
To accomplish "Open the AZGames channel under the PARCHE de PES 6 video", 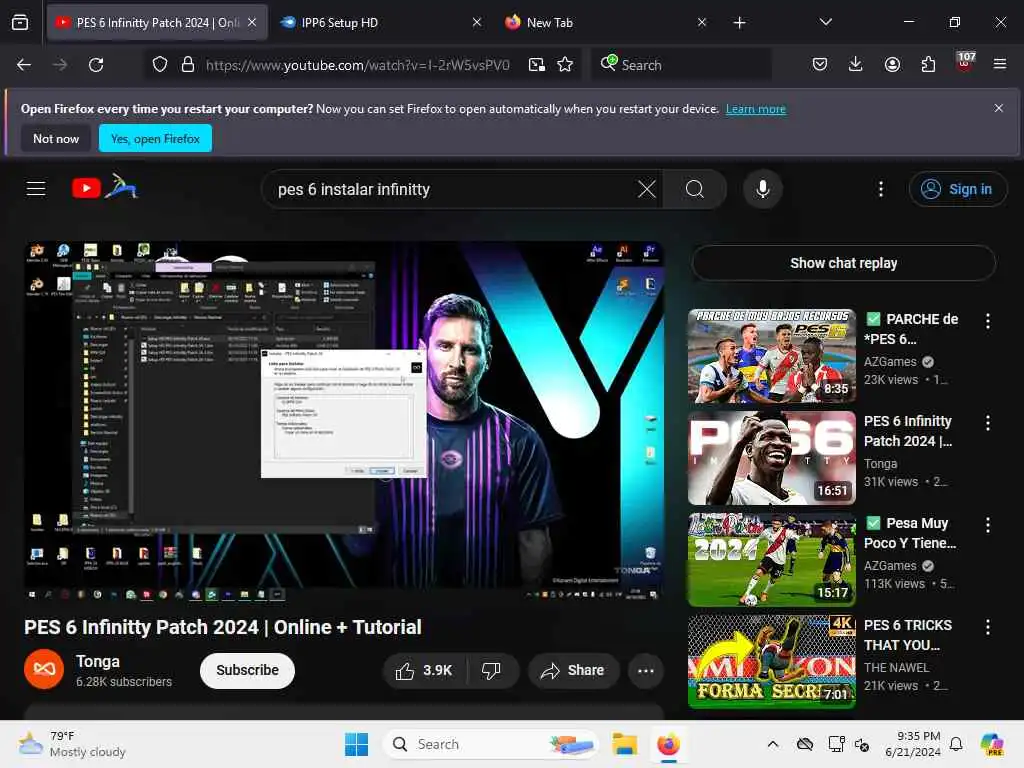I will point(889,362).
